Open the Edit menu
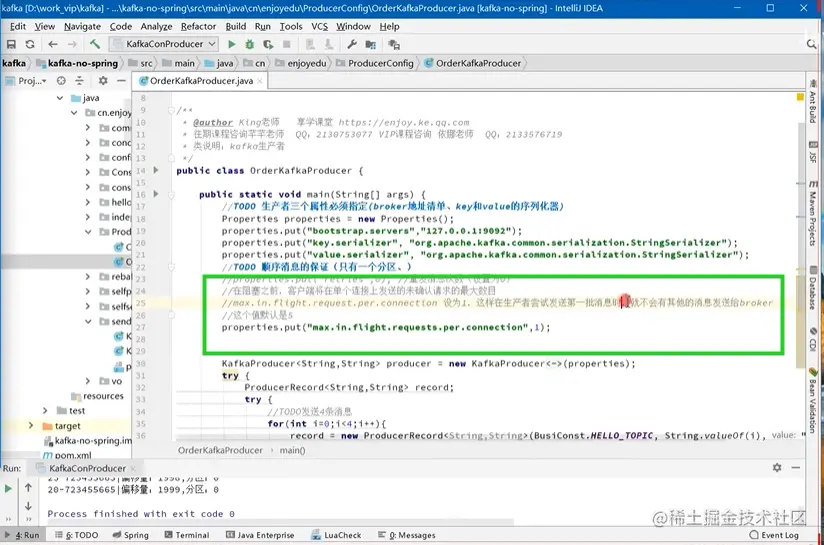 coord(18,26)
